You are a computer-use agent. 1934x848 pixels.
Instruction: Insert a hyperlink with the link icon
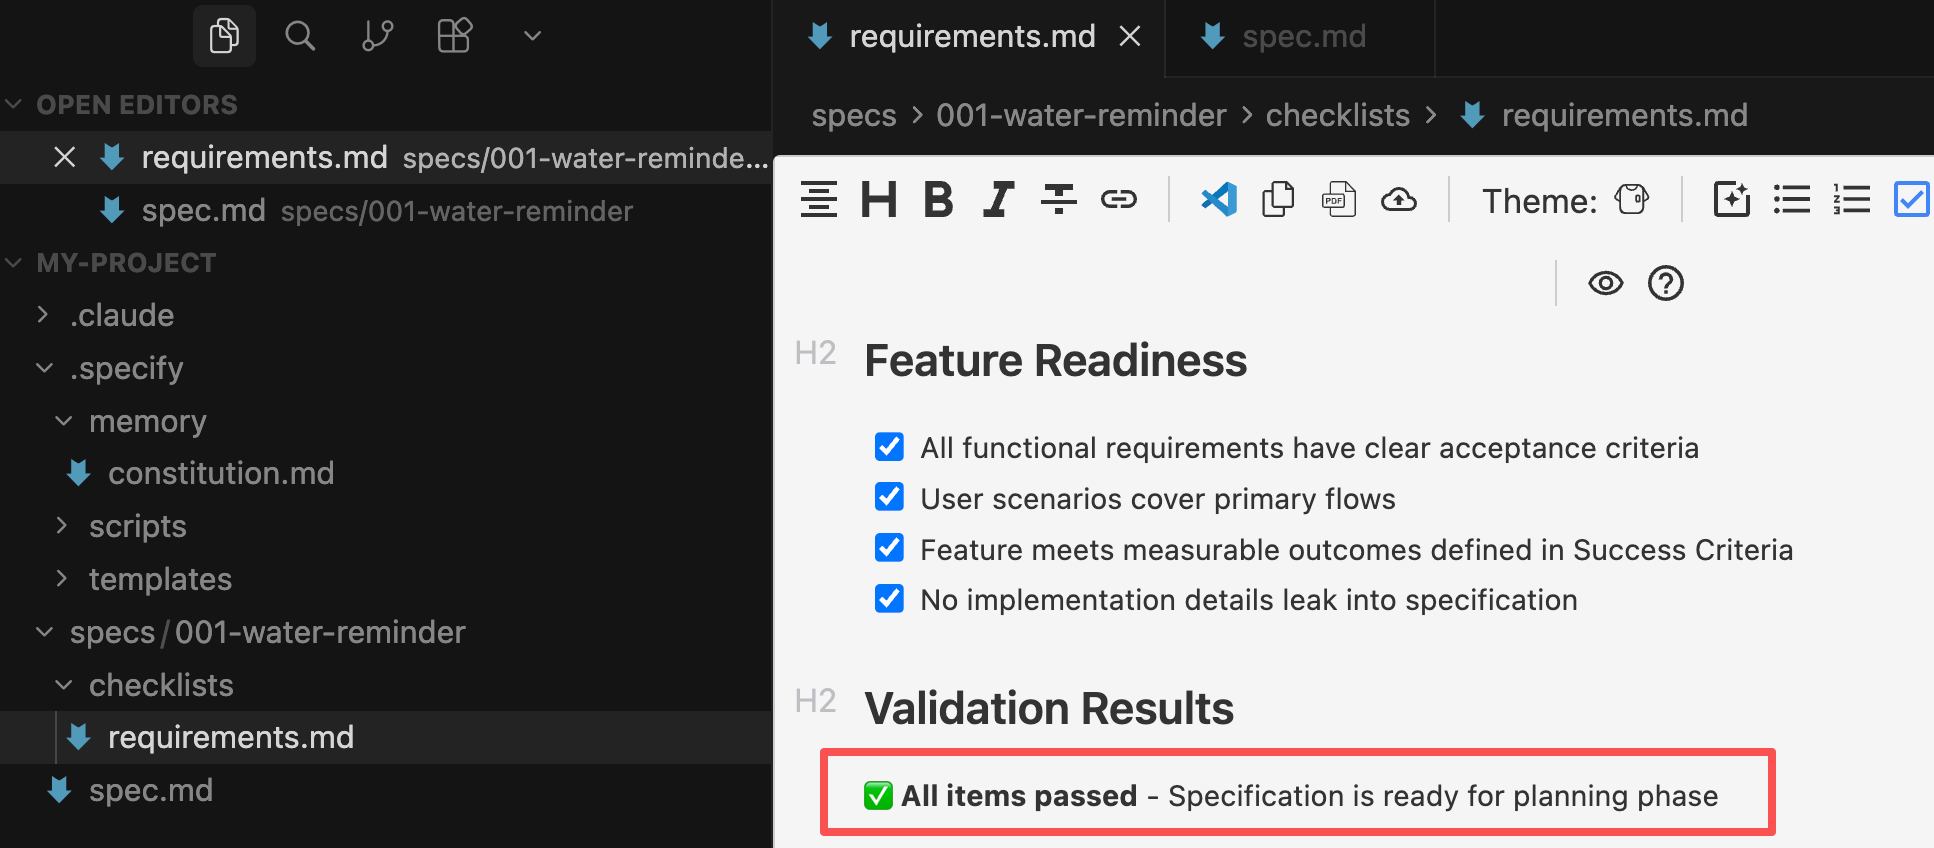click(x=1118, y=200)
